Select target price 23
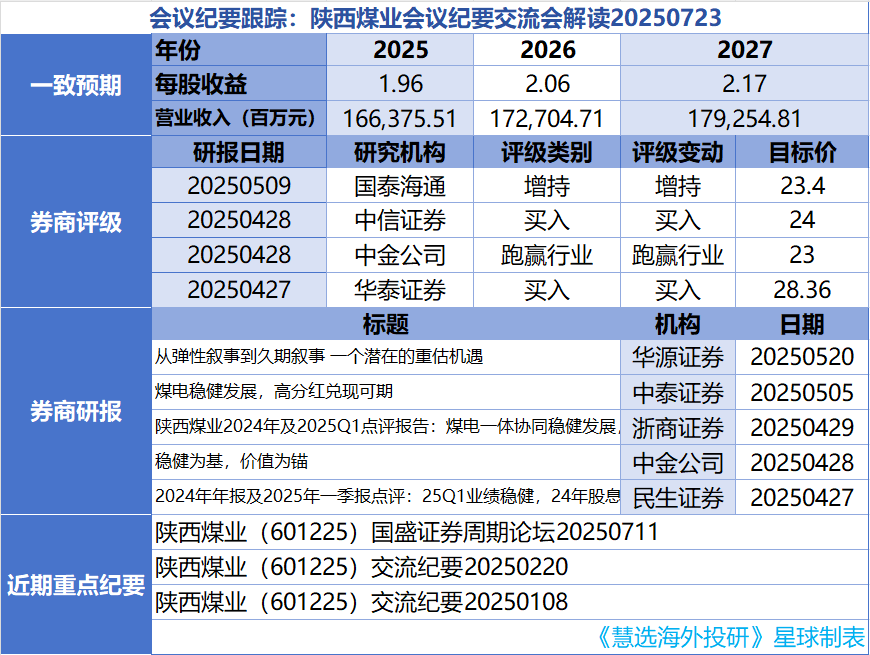 click(x=802, y=255)
